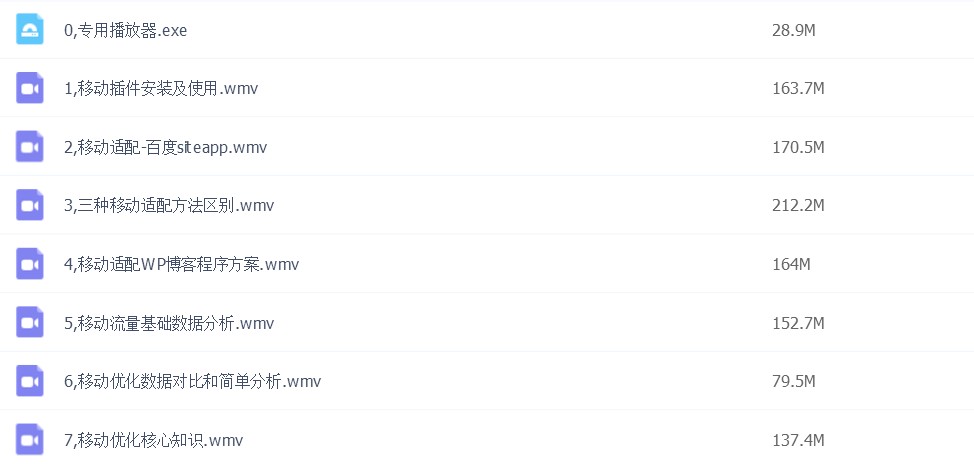The image size is (974, 467).
Task: Click the blue icon of 专用播放器.exe
Action: coord(30,30)
